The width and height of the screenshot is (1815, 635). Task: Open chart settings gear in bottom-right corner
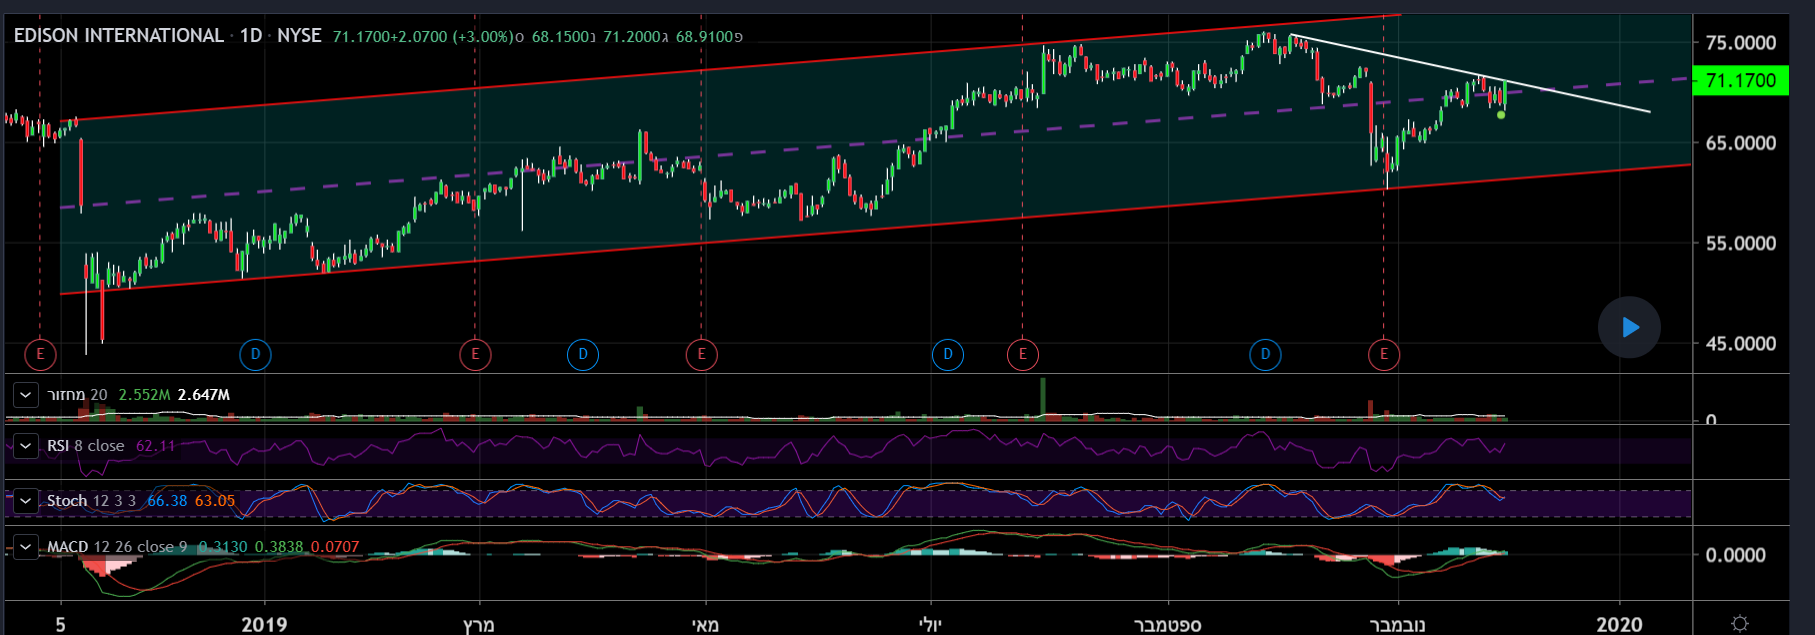1740,623
